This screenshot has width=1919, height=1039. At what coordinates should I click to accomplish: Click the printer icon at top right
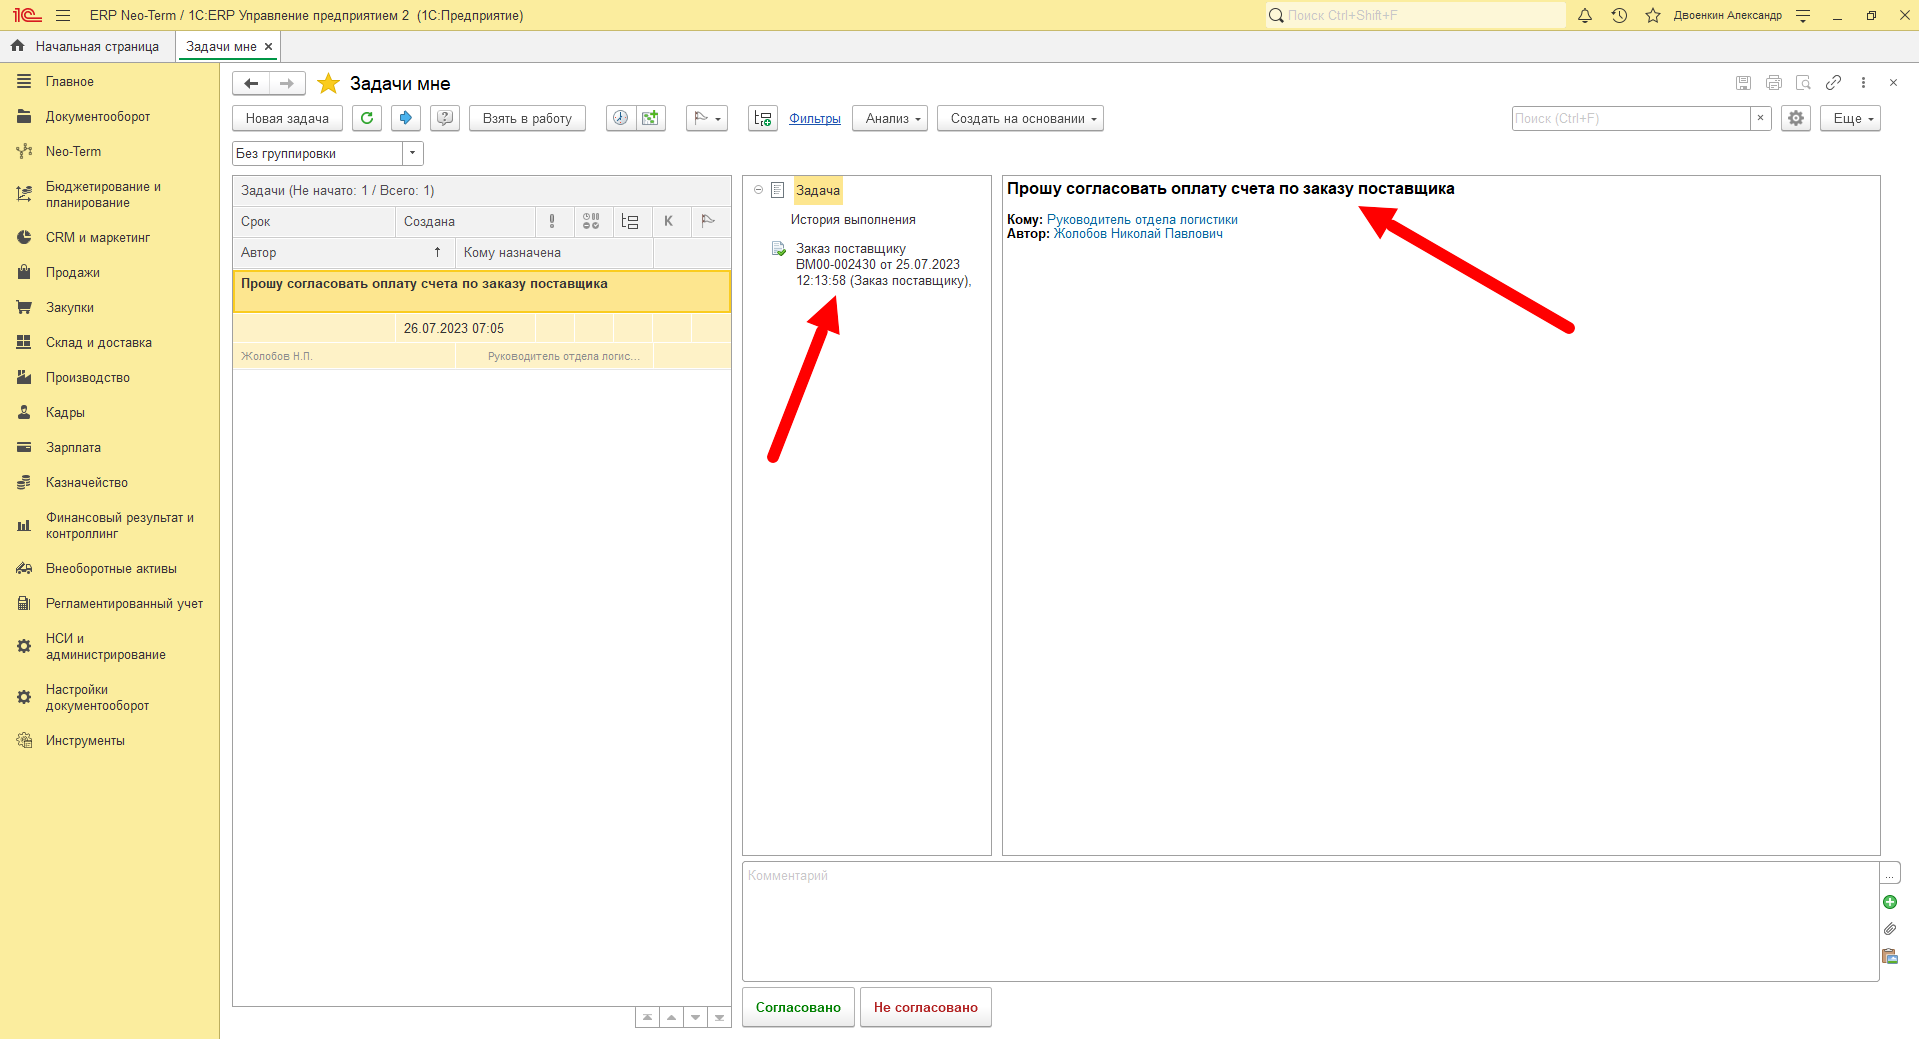pyautogui.click(x=1774, y=83)
